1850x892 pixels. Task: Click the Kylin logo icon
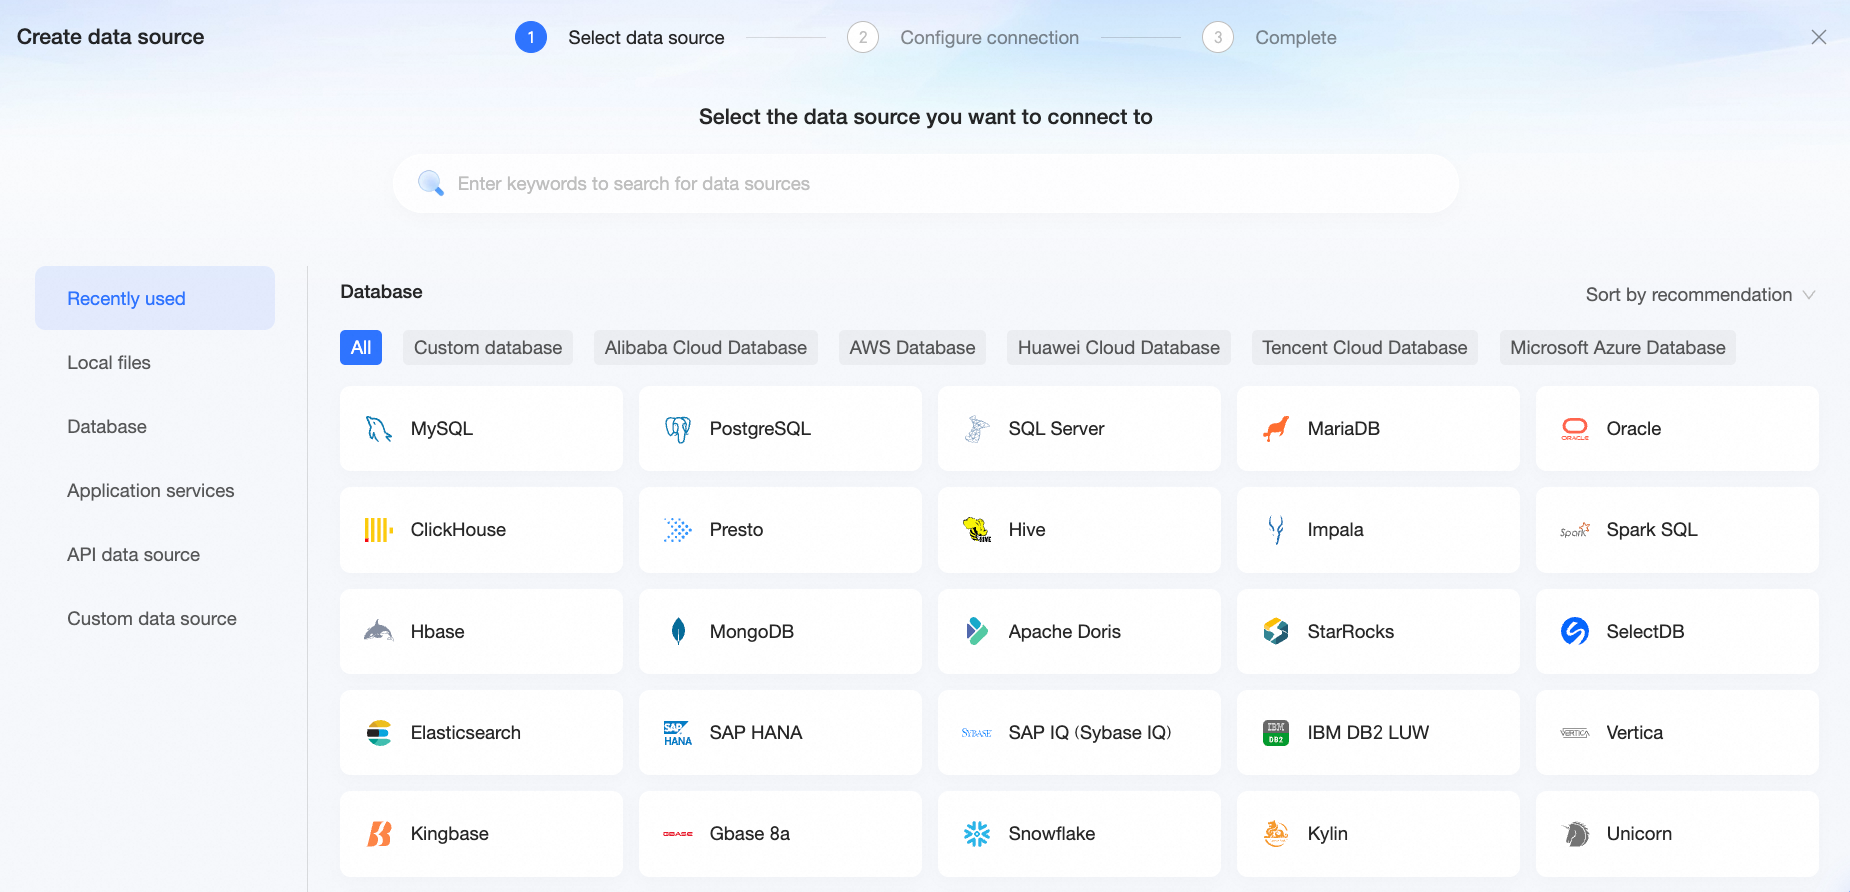pyautogui.click(x=1276, y=834)
